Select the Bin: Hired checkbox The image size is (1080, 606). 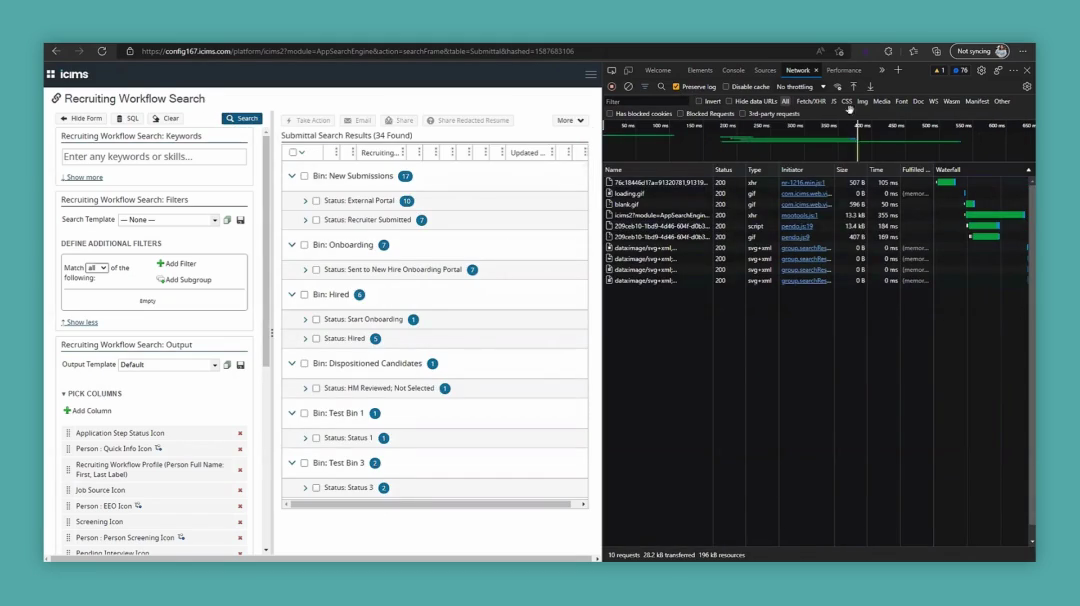tap(304, 295)
